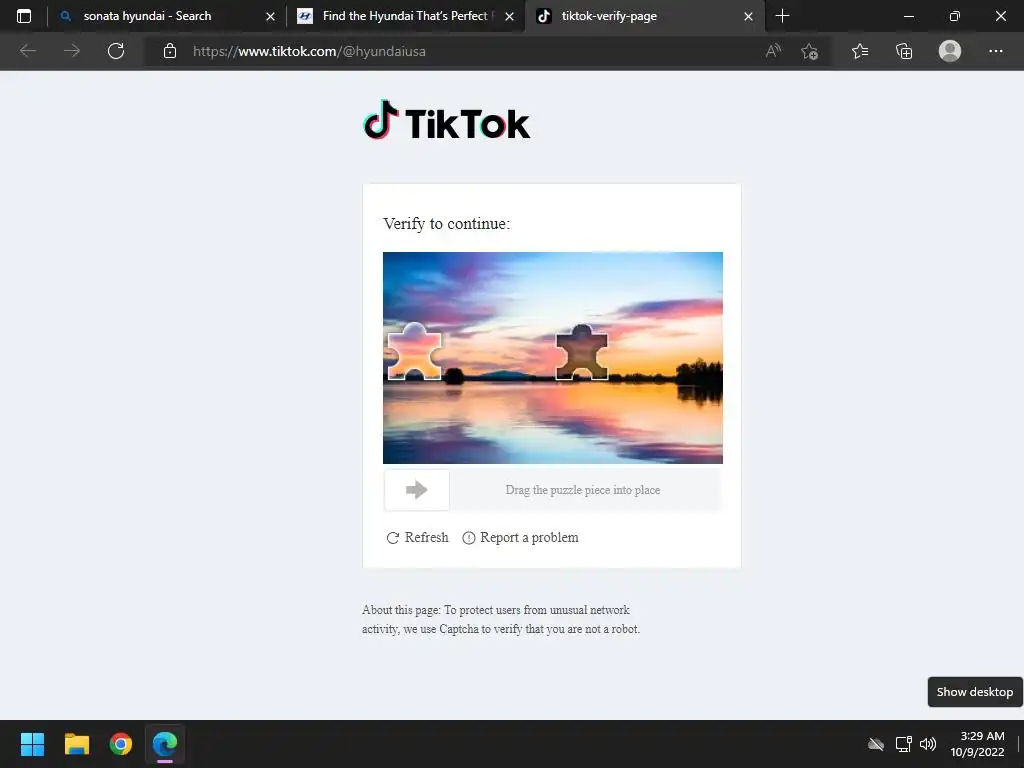Click Report a problem
This screenshot has width=1024, height=768.
point(520,537)
